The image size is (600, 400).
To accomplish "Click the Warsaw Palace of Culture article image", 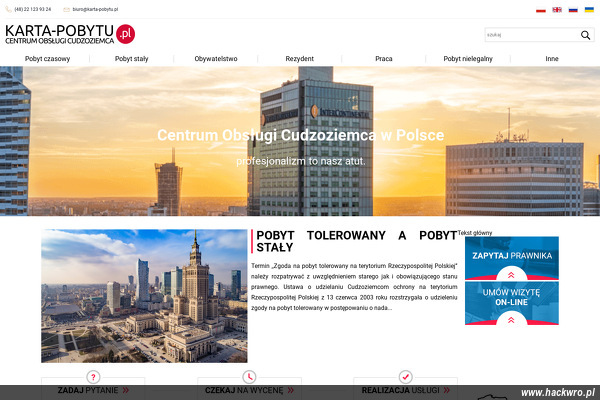I will pos(144,296).
